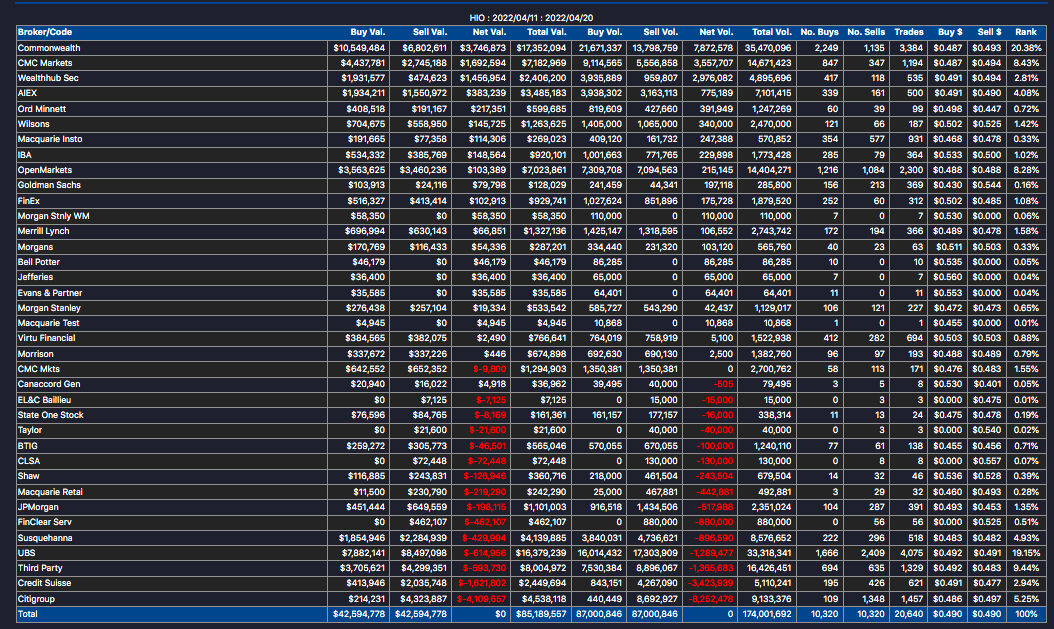The image size is (1054, 629).
Task: Select the Shaw broker name
Action: coord(28,476)
